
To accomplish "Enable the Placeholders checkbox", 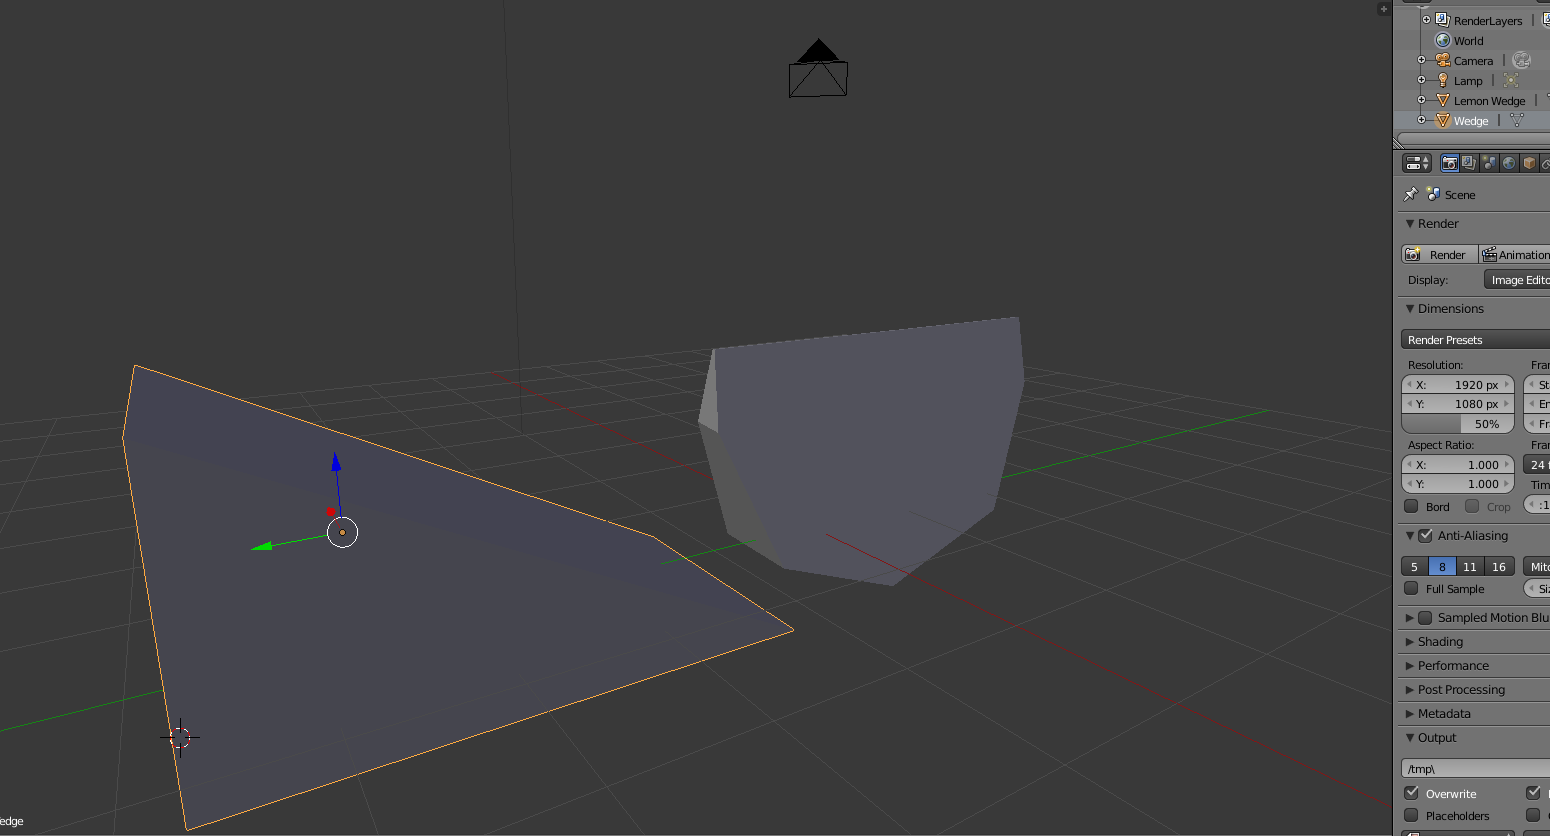I will pos(1411,815).
